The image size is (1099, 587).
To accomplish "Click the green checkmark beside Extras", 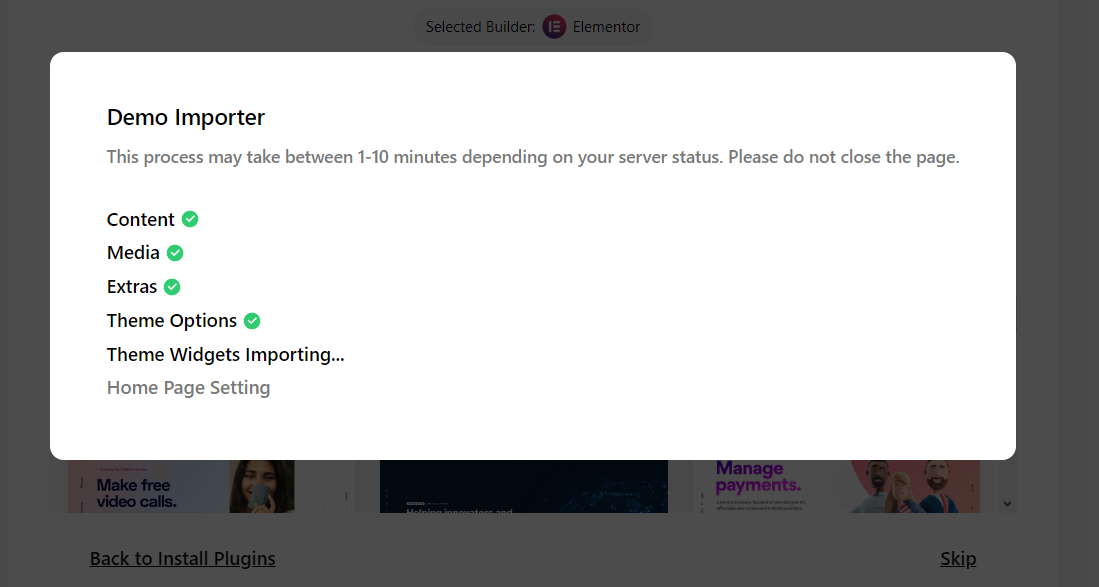I will coord(172,287).
